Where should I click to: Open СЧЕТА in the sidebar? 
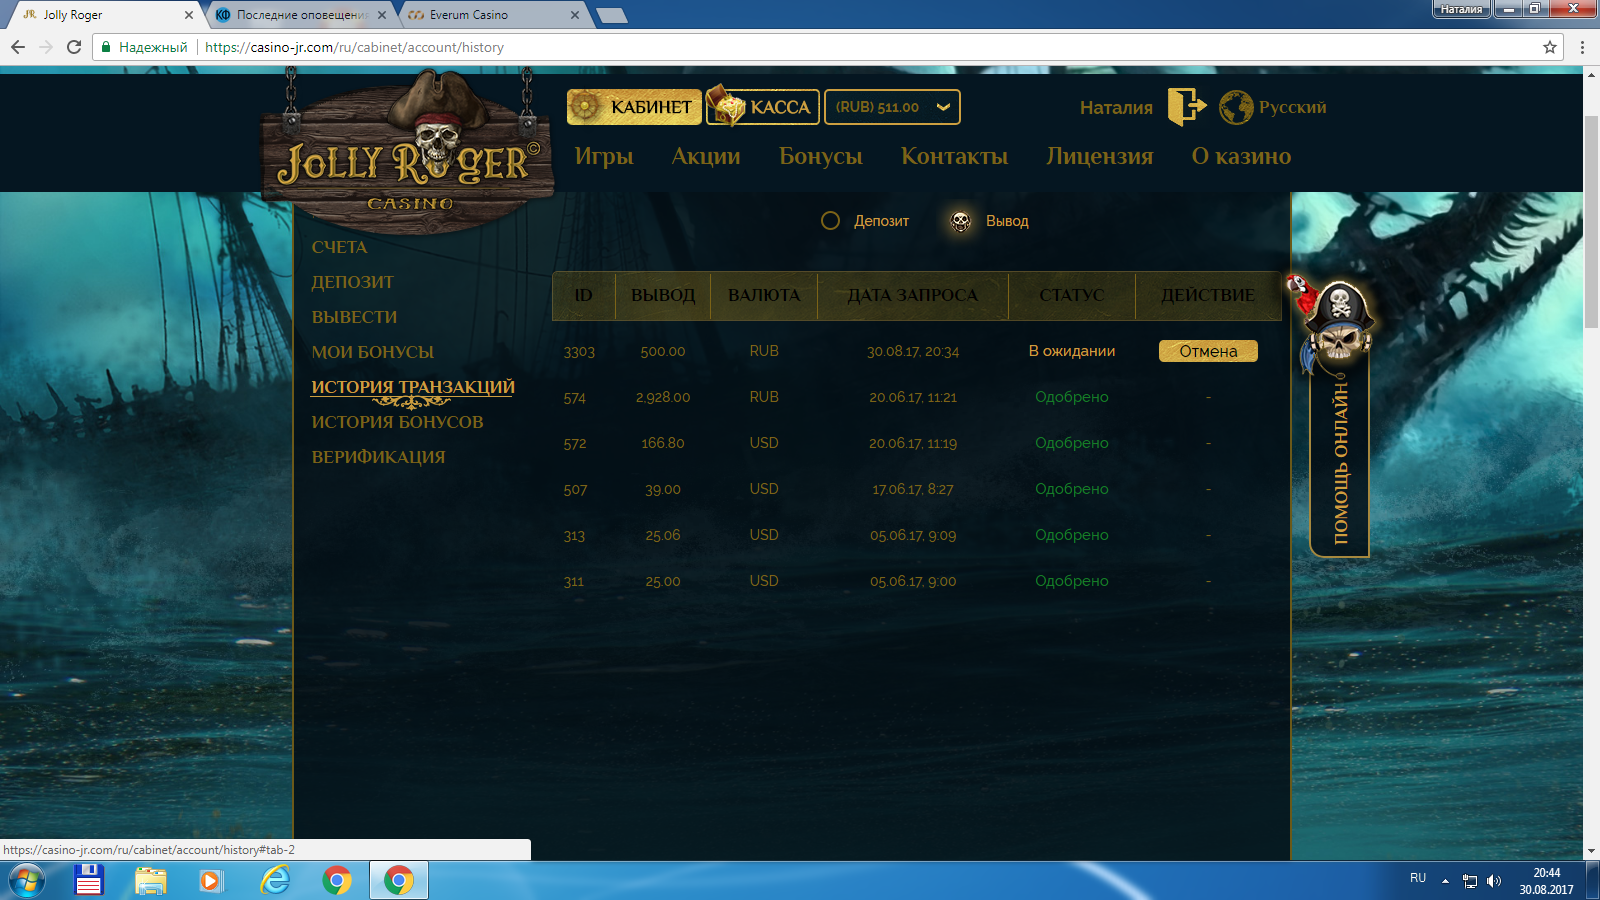click(x=339, y=247)
